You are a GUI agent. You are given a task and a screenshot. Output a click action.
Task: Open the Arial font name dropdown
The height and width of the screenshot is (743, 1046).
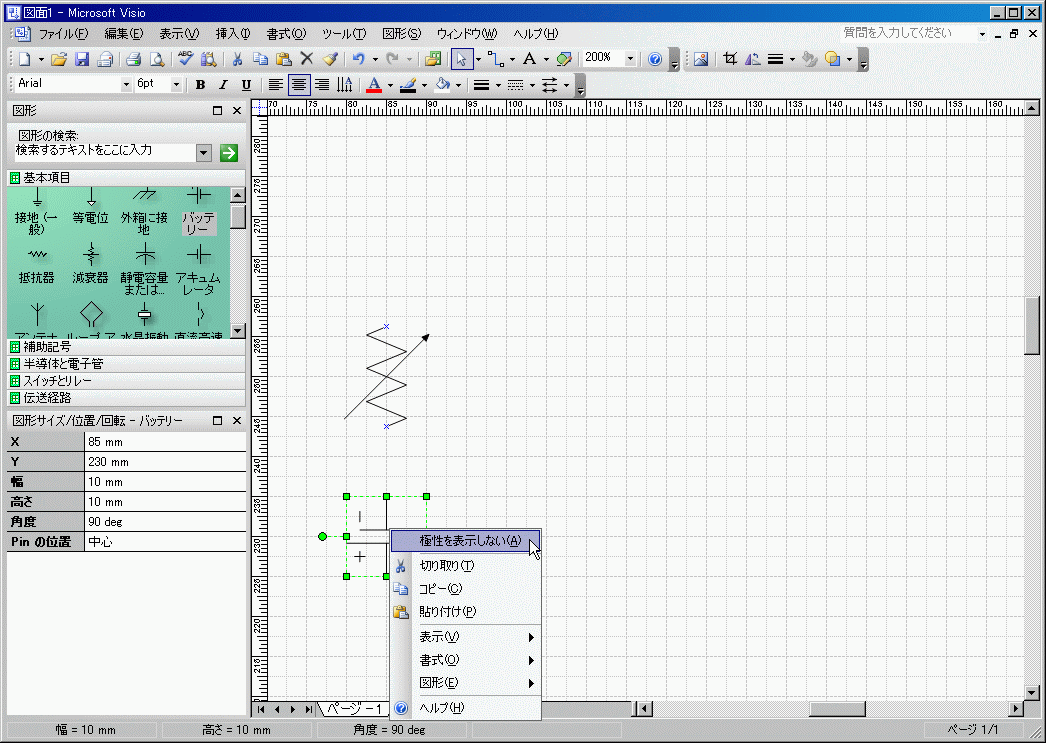click(126, 85)
